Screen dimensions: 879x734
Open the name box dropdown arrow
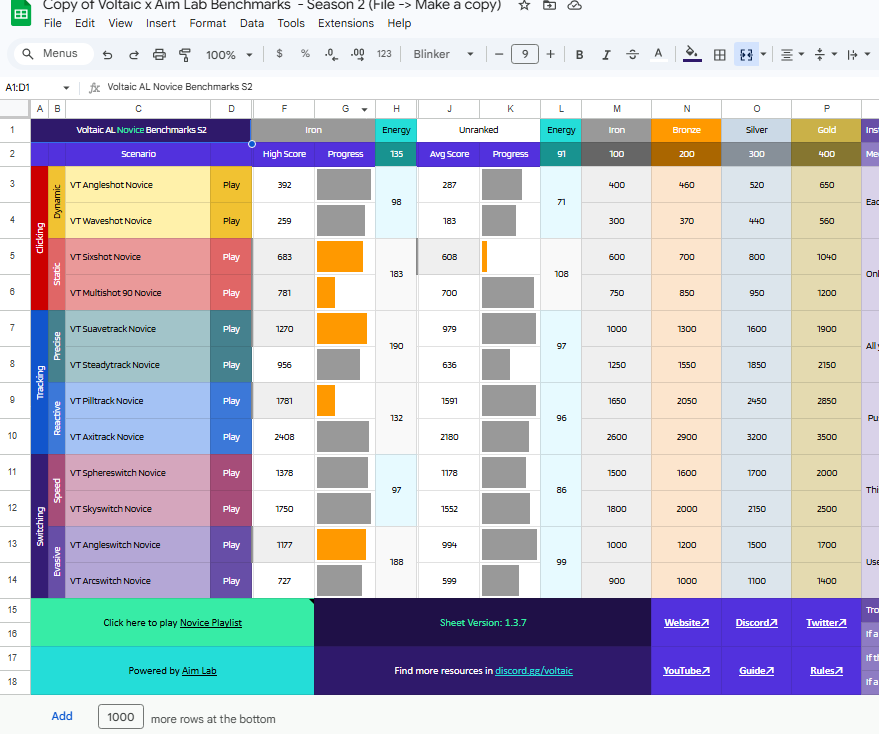click(66, 87)
